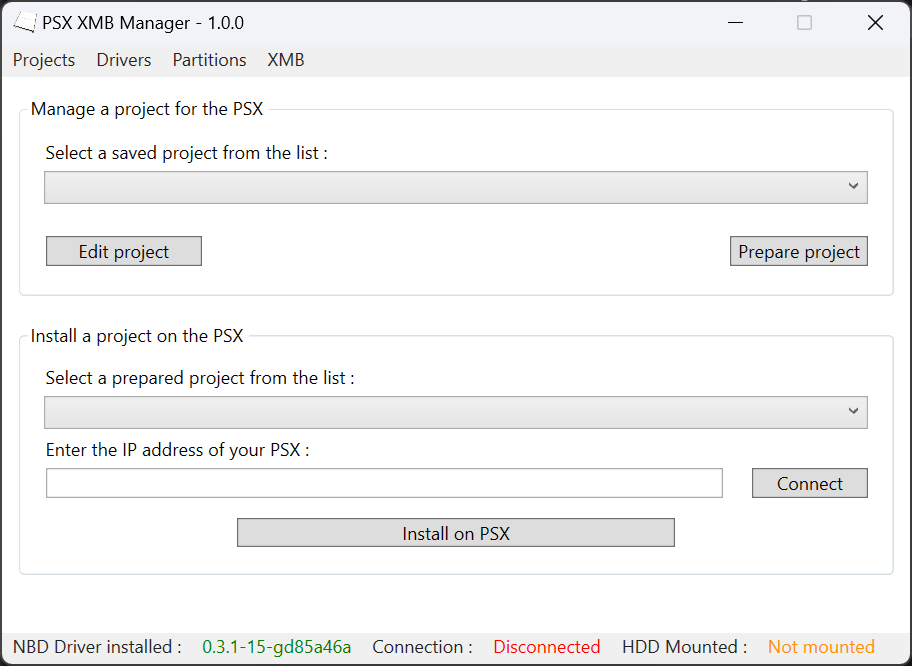Screen dimensions: 912x666
Task: Open the Drivers menu
Action: (x=123, y=60)
